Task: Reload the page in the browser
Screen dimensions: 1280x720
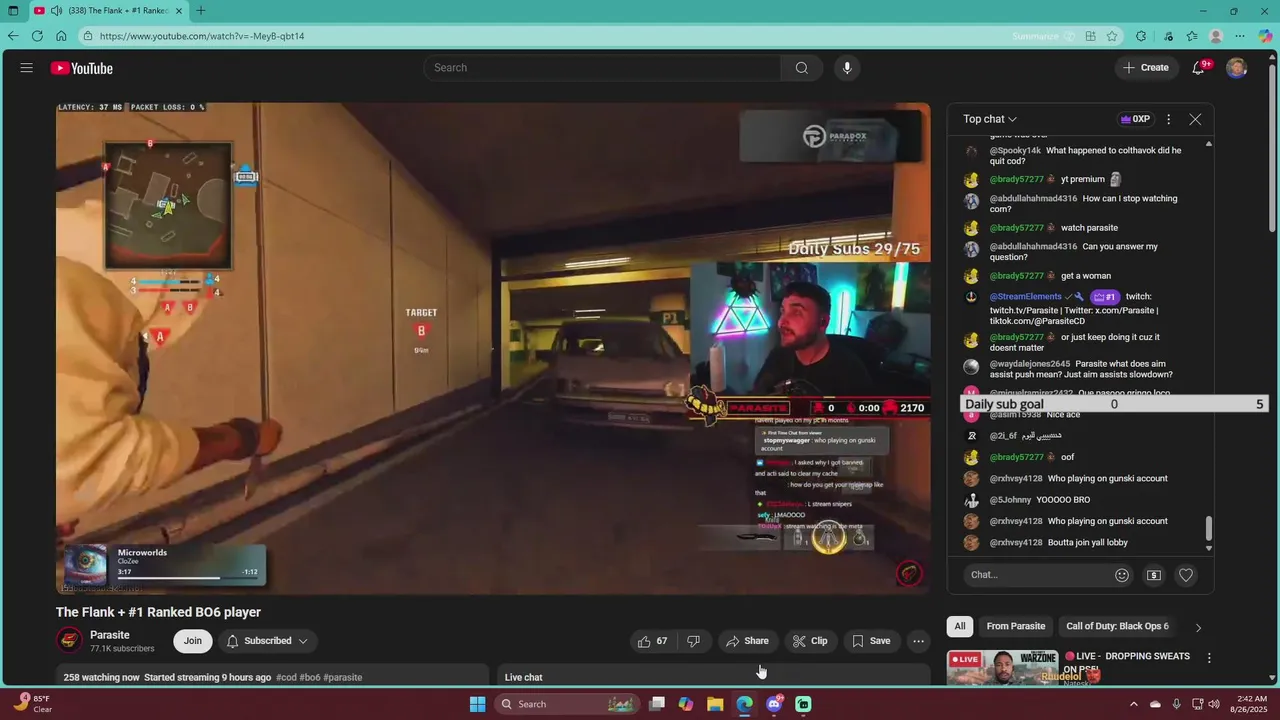Action: click(37, 36)
